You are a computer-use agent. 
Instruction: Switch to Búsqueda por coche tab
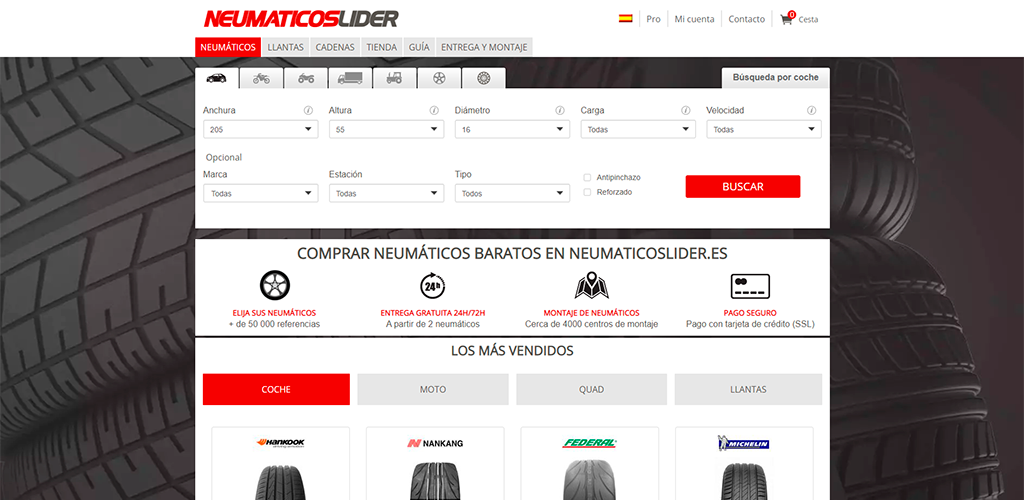[x=775, y=78]
